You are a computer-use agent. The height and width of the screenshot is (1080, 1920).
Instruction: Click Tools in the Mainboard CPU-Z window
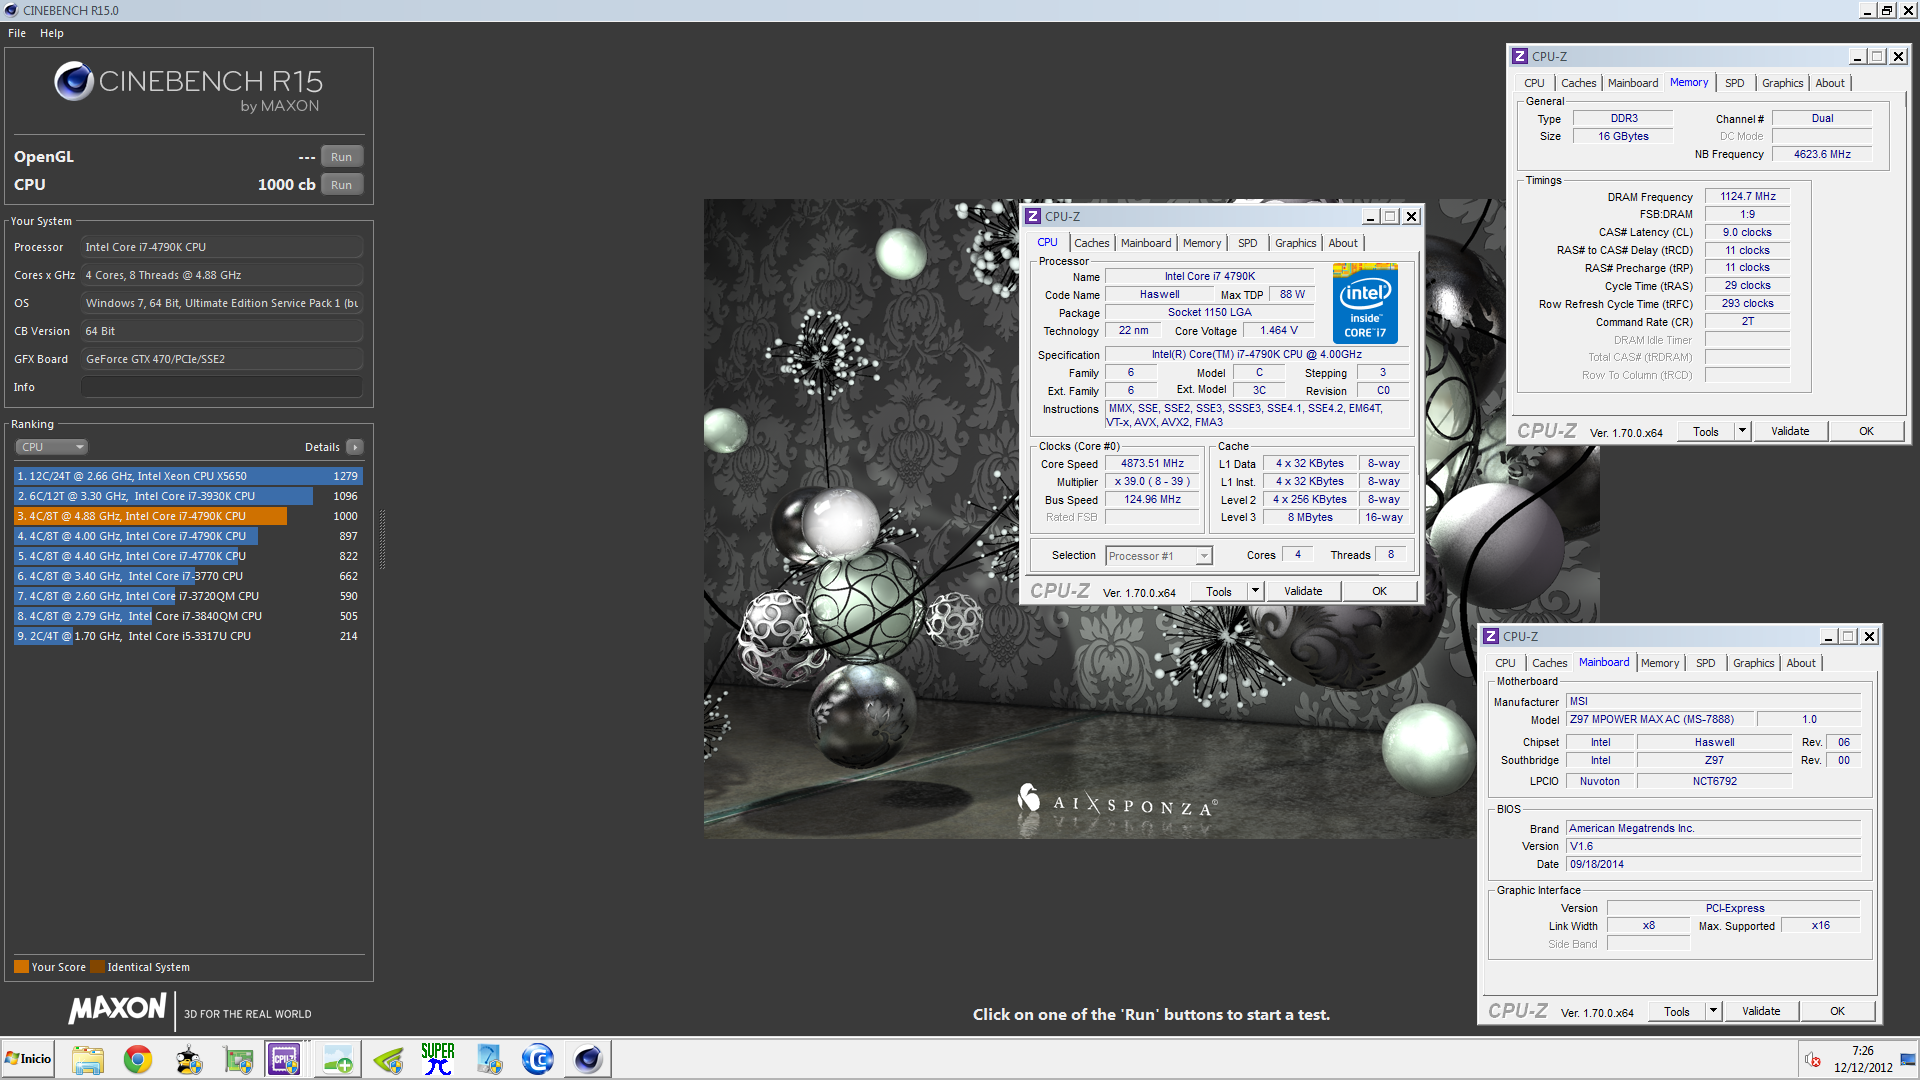(1676, 1012)
